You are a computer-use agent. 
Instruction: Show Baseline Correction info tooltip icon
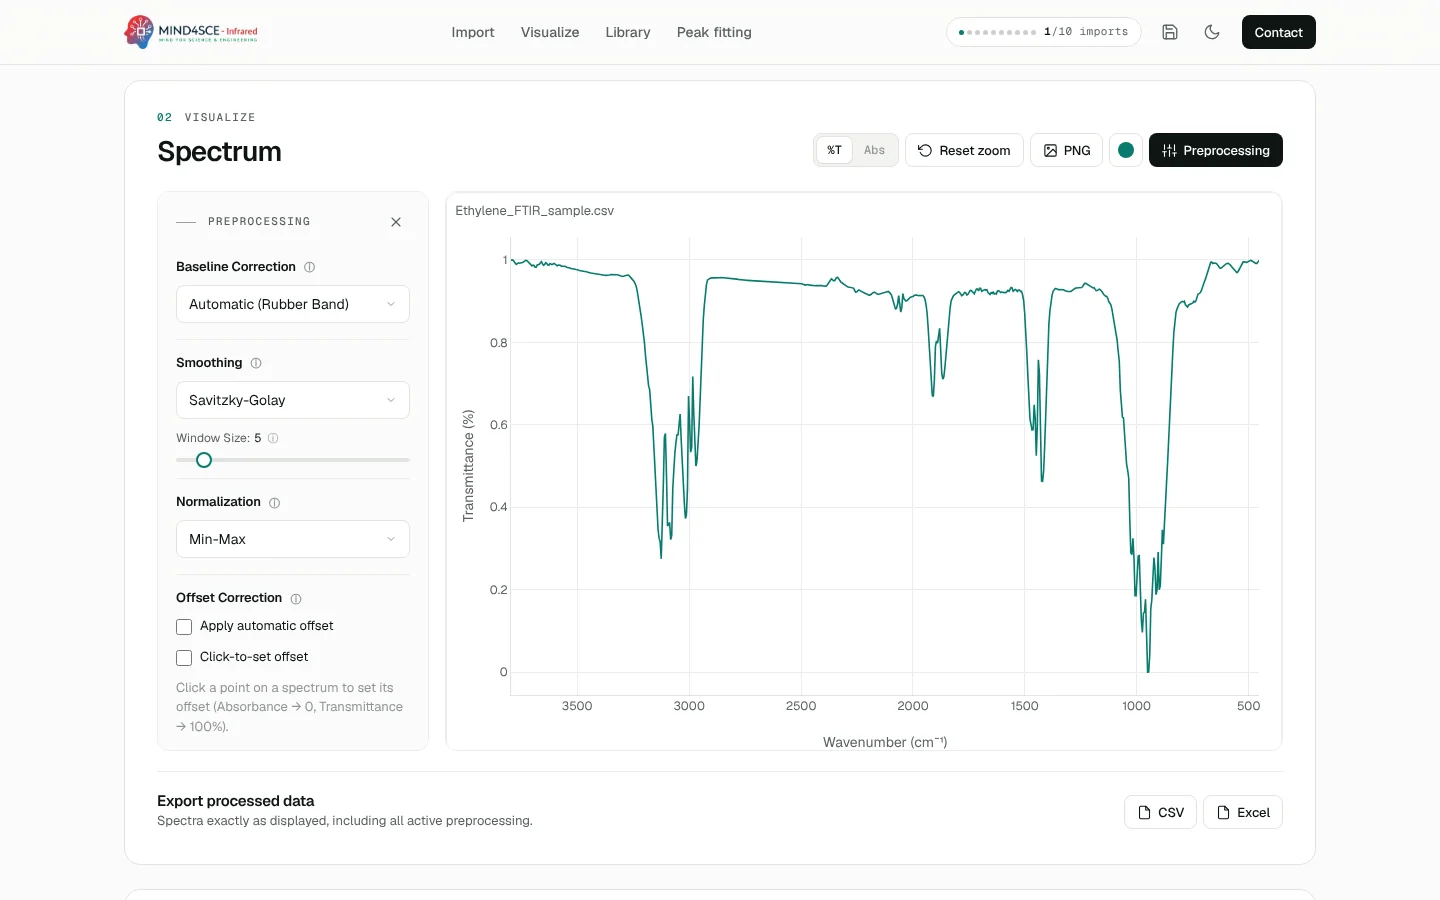click(x=310, y=267)
